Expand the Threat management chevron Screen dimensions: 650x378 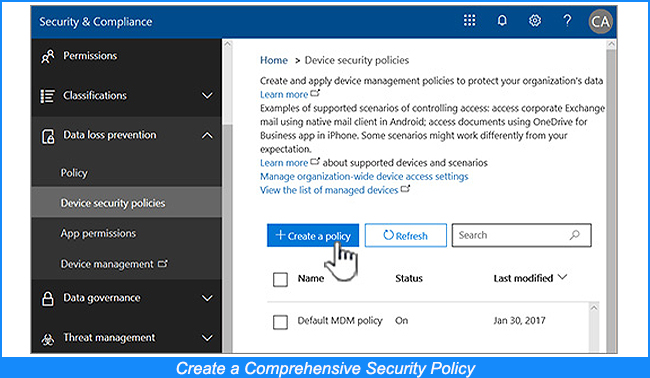207,338
